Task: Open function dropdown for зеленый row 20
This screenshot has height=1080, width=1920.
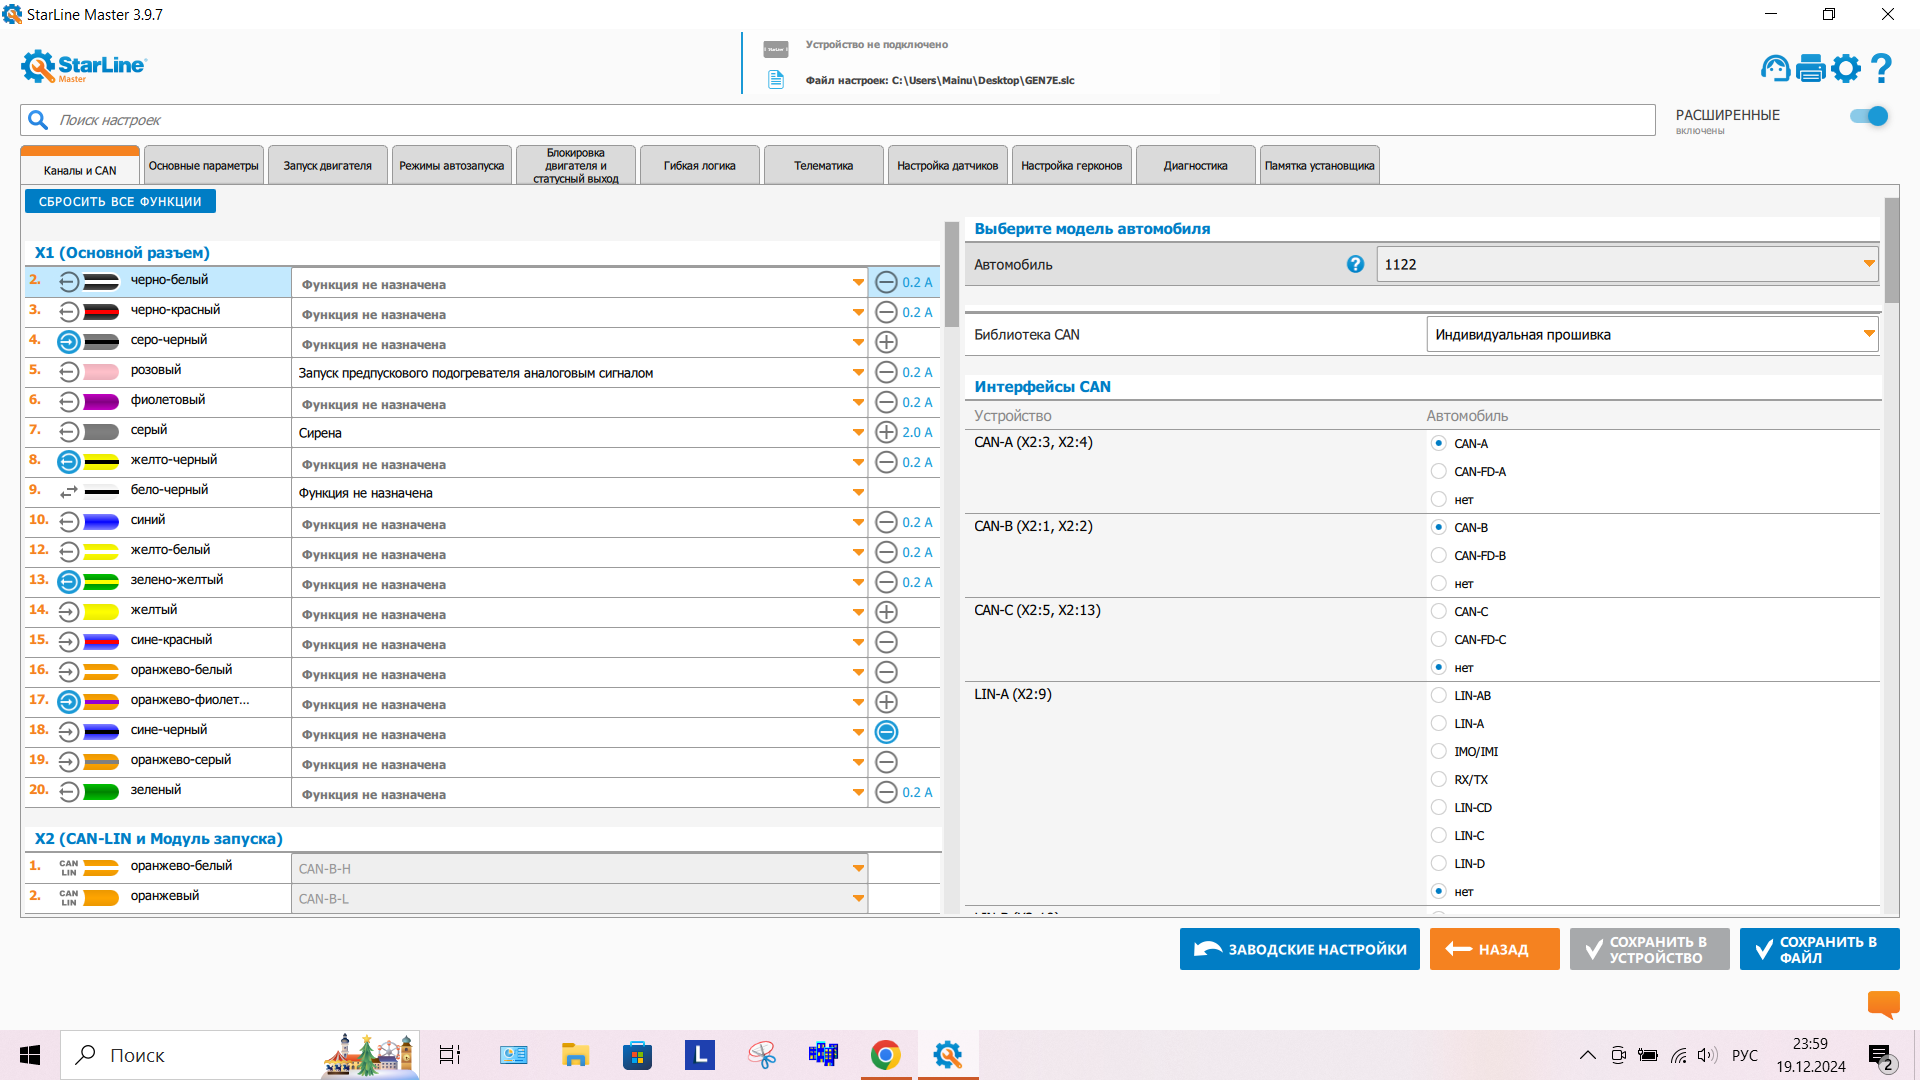Action: tap(580, 792)
